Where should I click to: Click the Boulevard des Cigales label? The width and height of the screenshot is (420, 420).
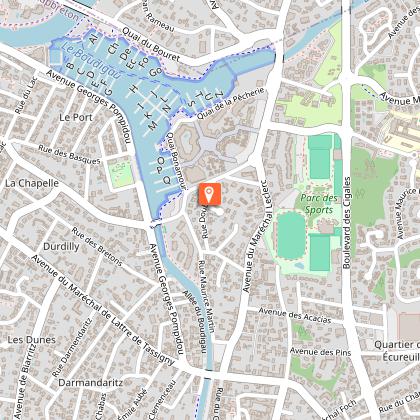coord(347,223)
